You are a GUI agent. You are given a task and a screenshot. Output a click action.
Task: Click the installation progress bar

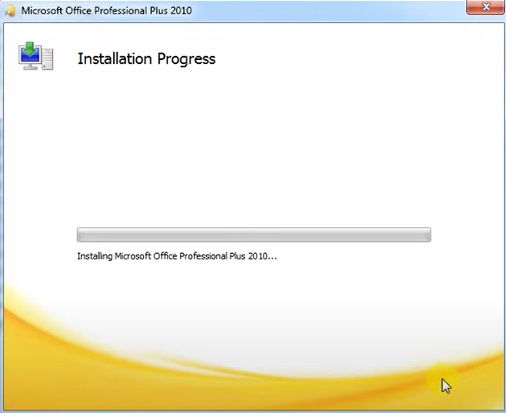254,235
